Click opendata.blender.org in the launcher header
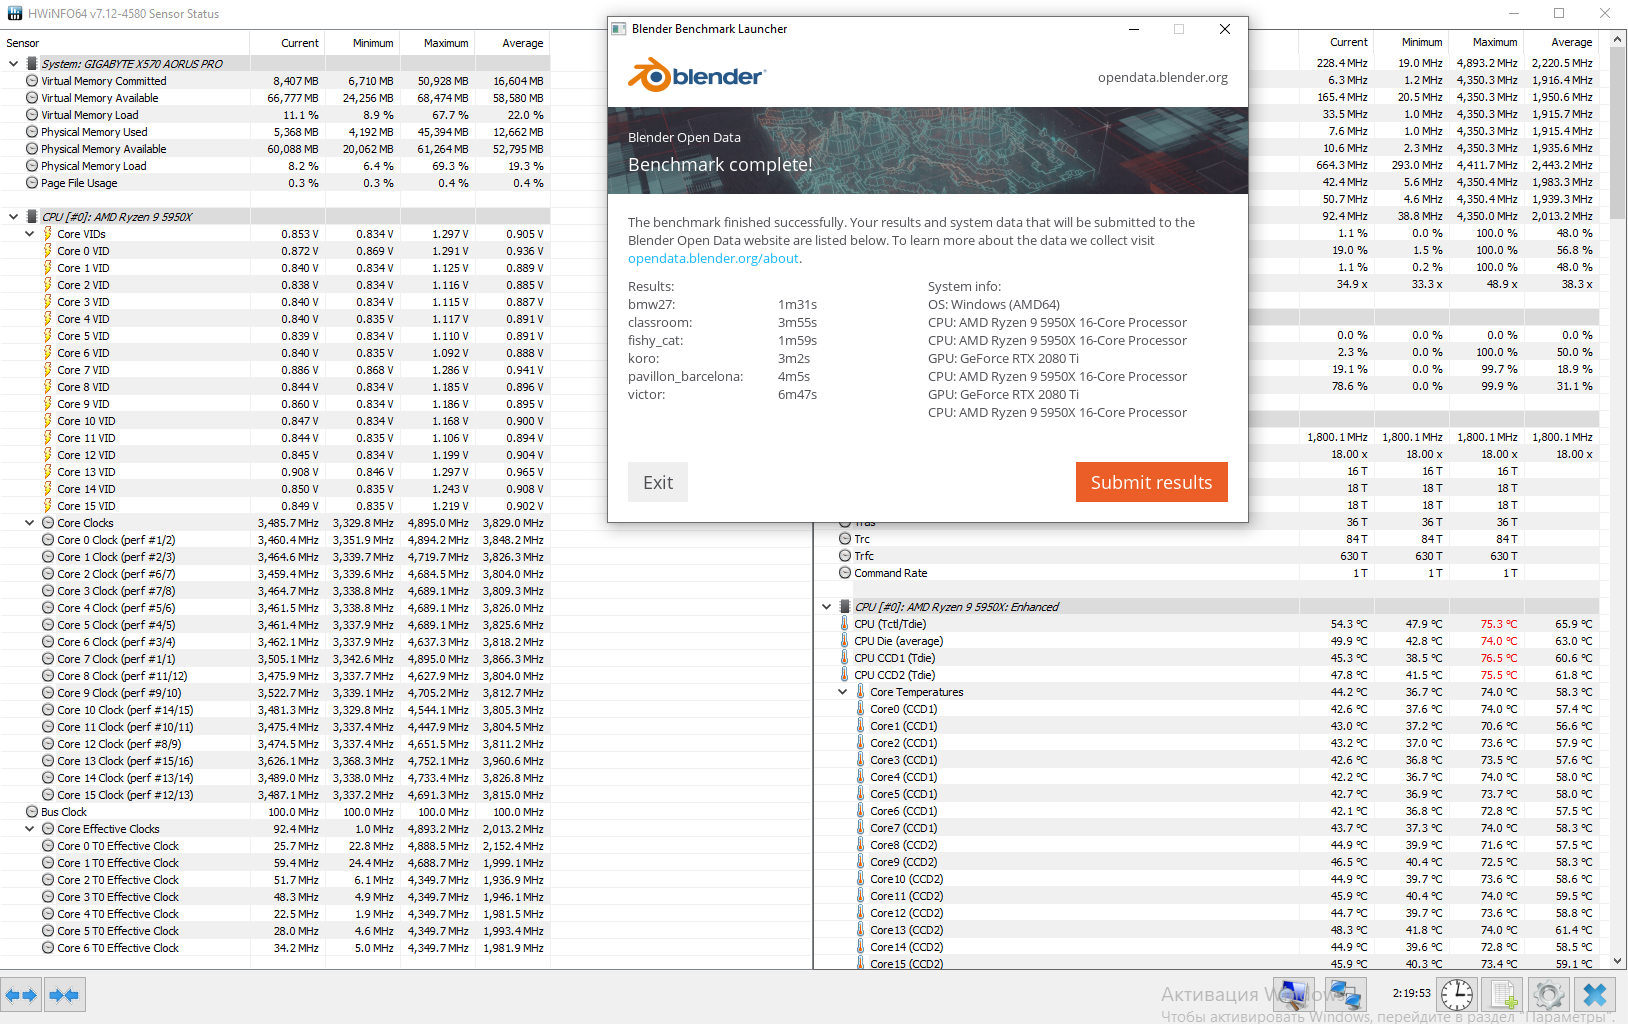The height and width of the screenshot is (1024, 1628). click(x=1162, y=77)
